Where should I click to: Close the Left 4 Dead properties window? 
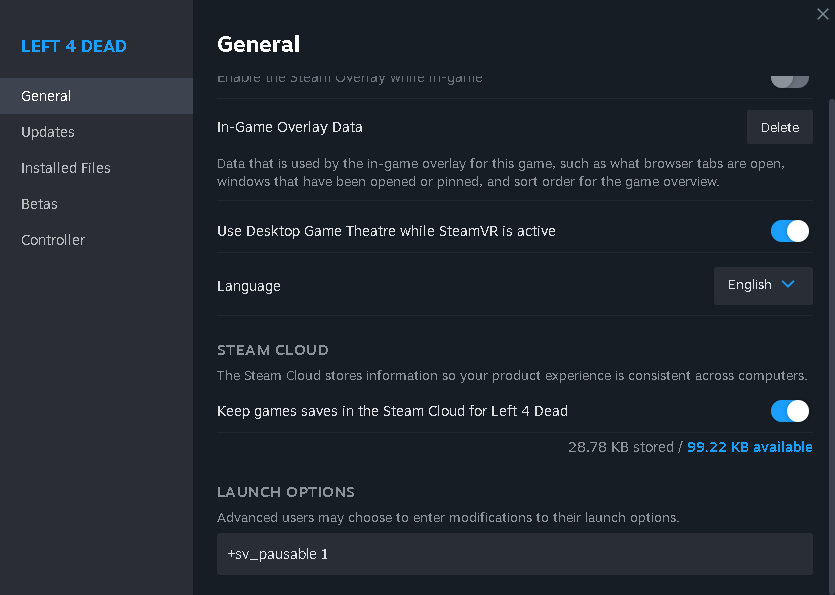[x=822, y=13]
